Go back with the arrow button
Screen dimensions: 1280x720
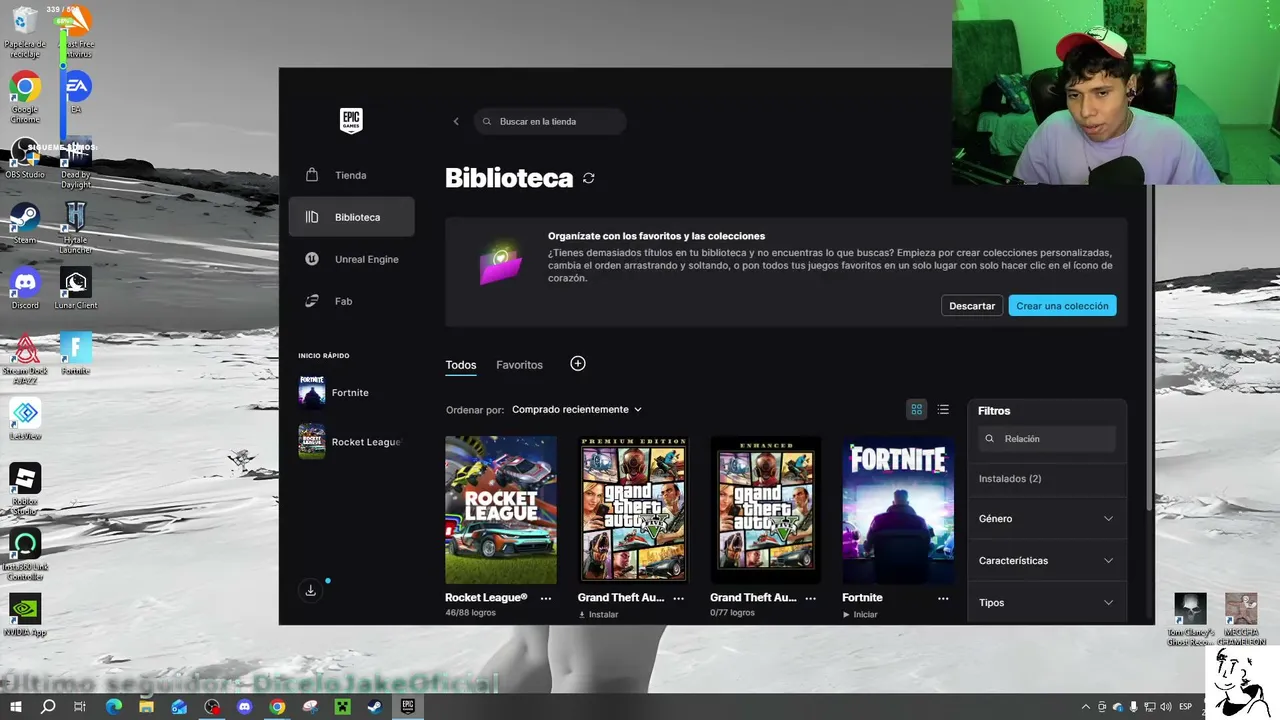click(456, 122)
